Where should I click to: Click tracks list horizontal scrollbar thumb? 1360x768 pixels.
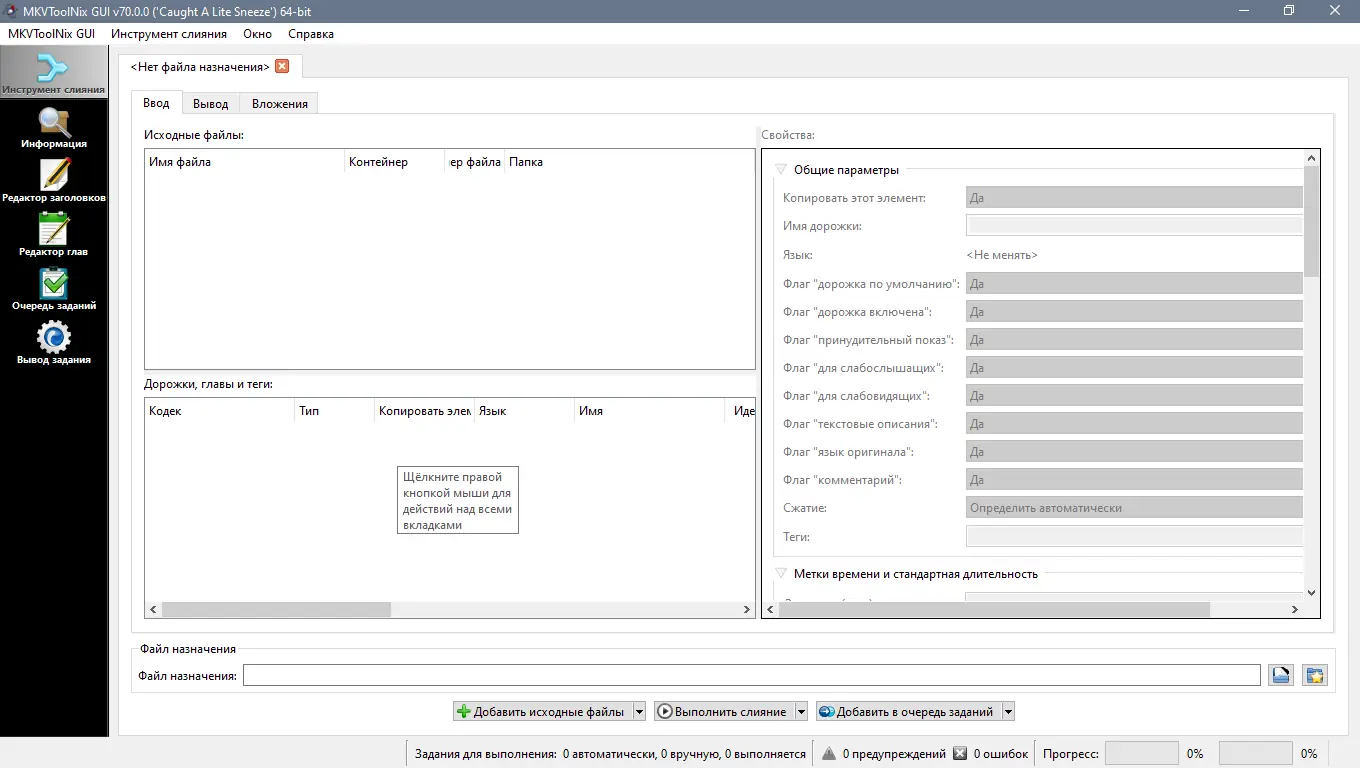[276, 610]
